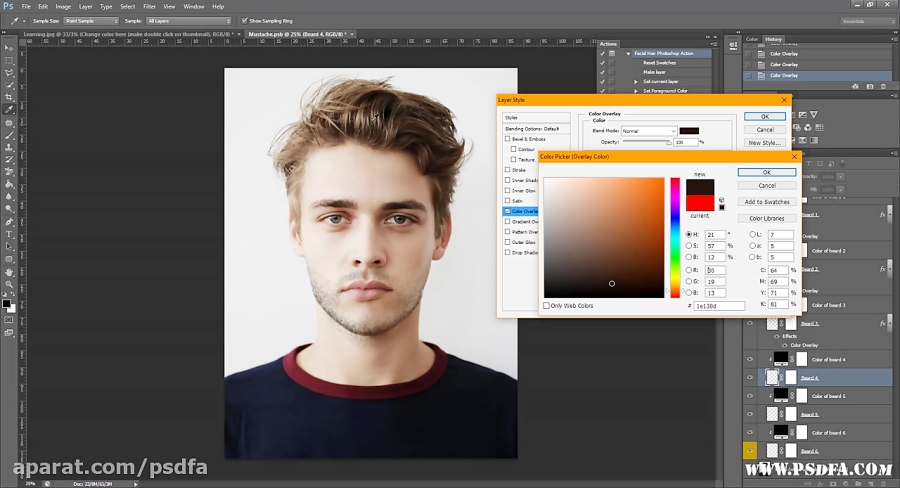Click the current red color swatch
The height and width of the screenshot is (488, 900).
(x=700, y=203)
